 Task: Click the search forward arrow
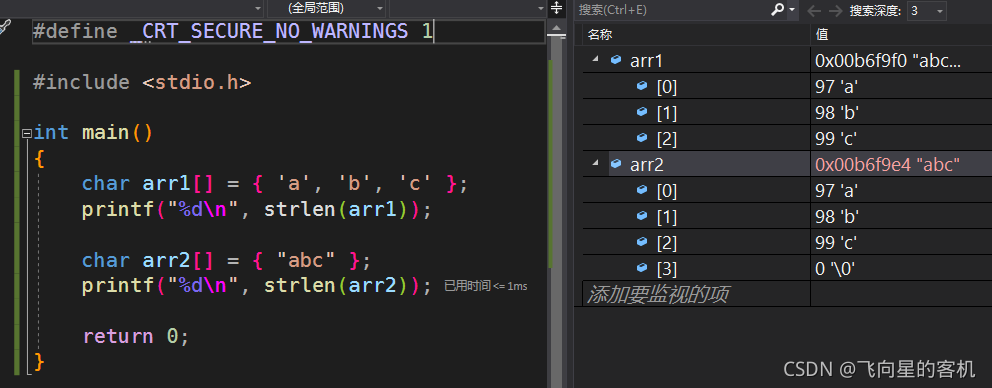click(x=835, y=10)
